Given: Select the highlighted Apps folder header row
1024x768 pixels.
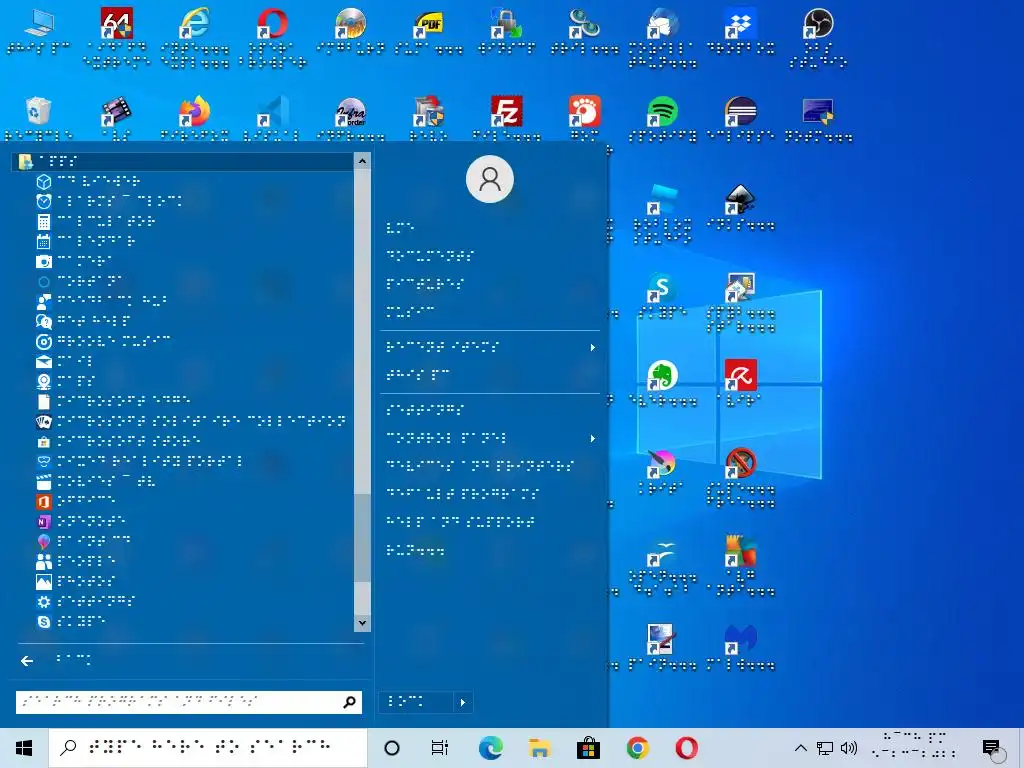Looking at the screenshot, I should 183,161.
